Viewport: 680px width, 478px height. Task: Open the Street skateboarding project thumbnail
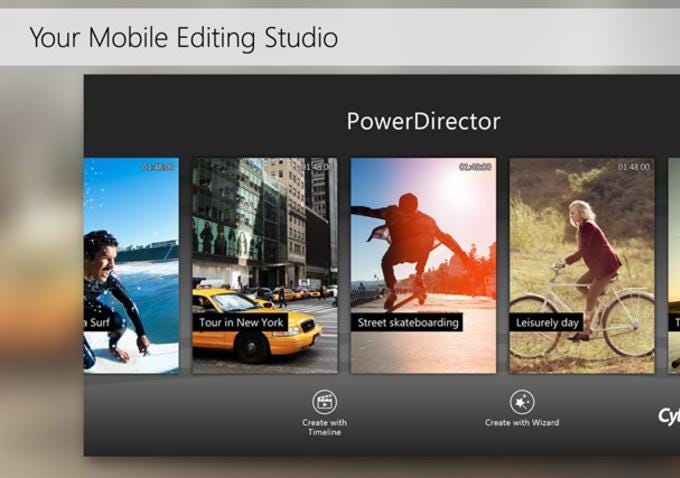pos(423,265)
